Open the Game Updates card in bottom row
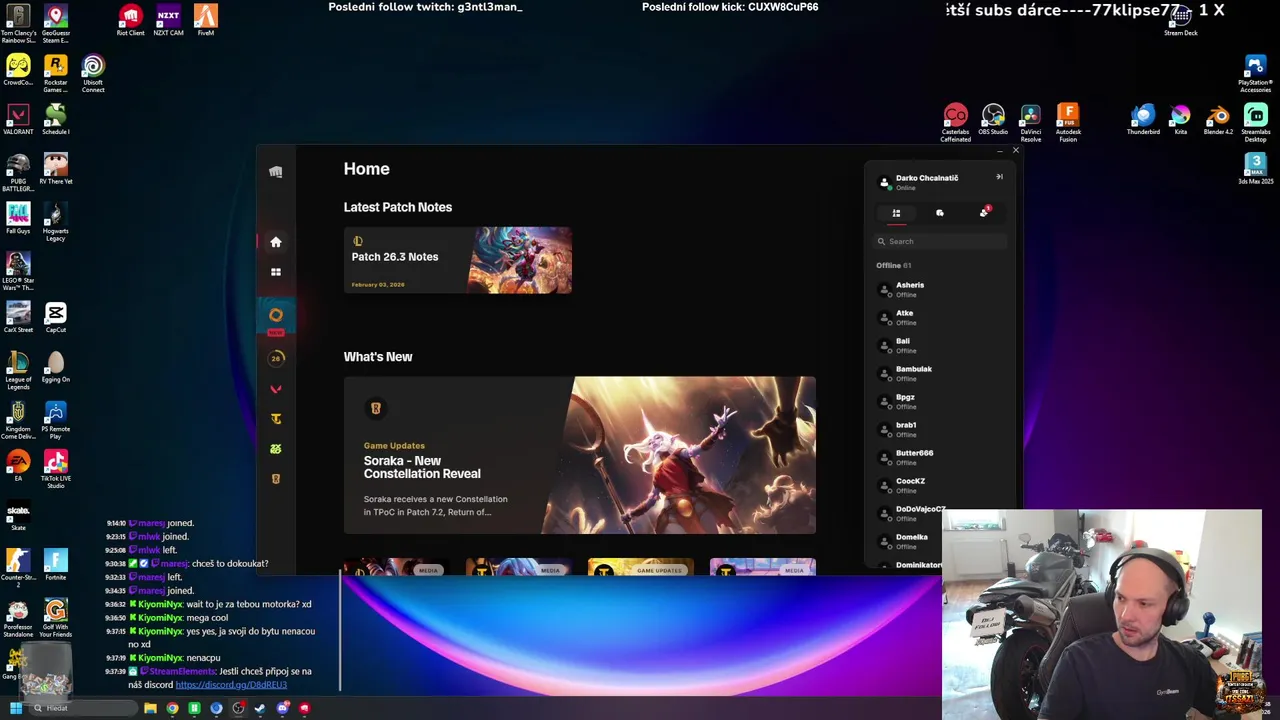 (640, 568)
